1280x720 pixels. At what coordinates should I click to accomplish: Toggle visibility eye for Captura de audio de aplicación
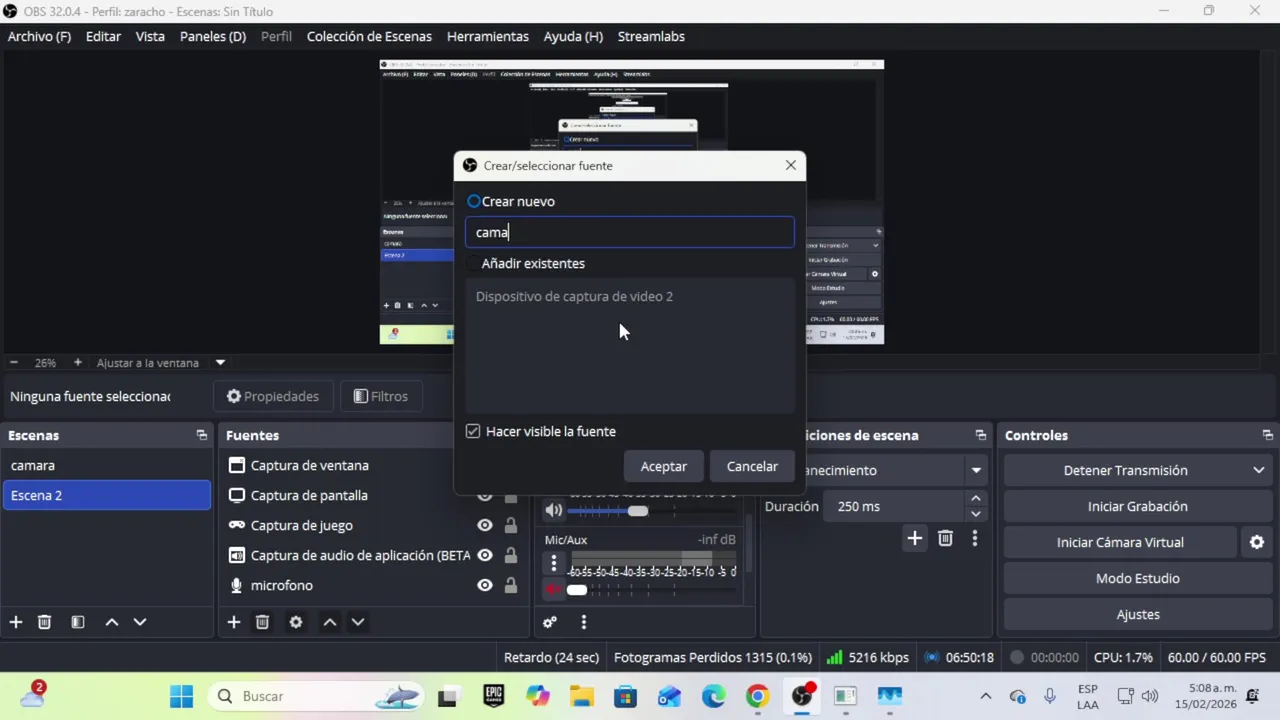485,555
